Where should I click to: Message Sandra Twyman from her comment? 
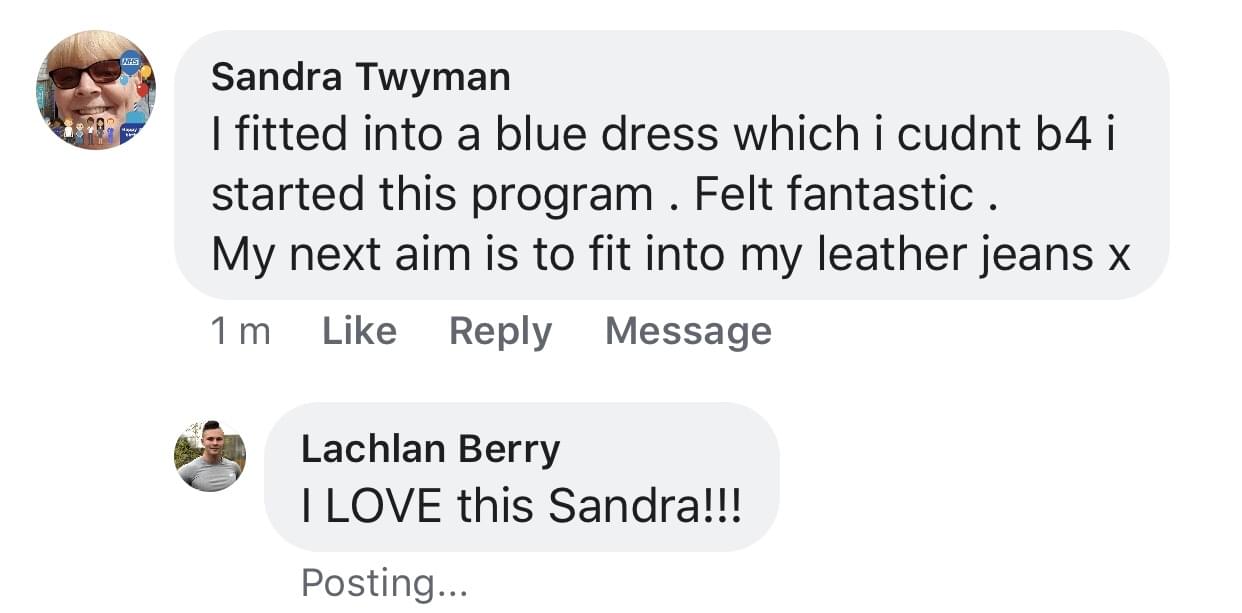pos(688,331)
